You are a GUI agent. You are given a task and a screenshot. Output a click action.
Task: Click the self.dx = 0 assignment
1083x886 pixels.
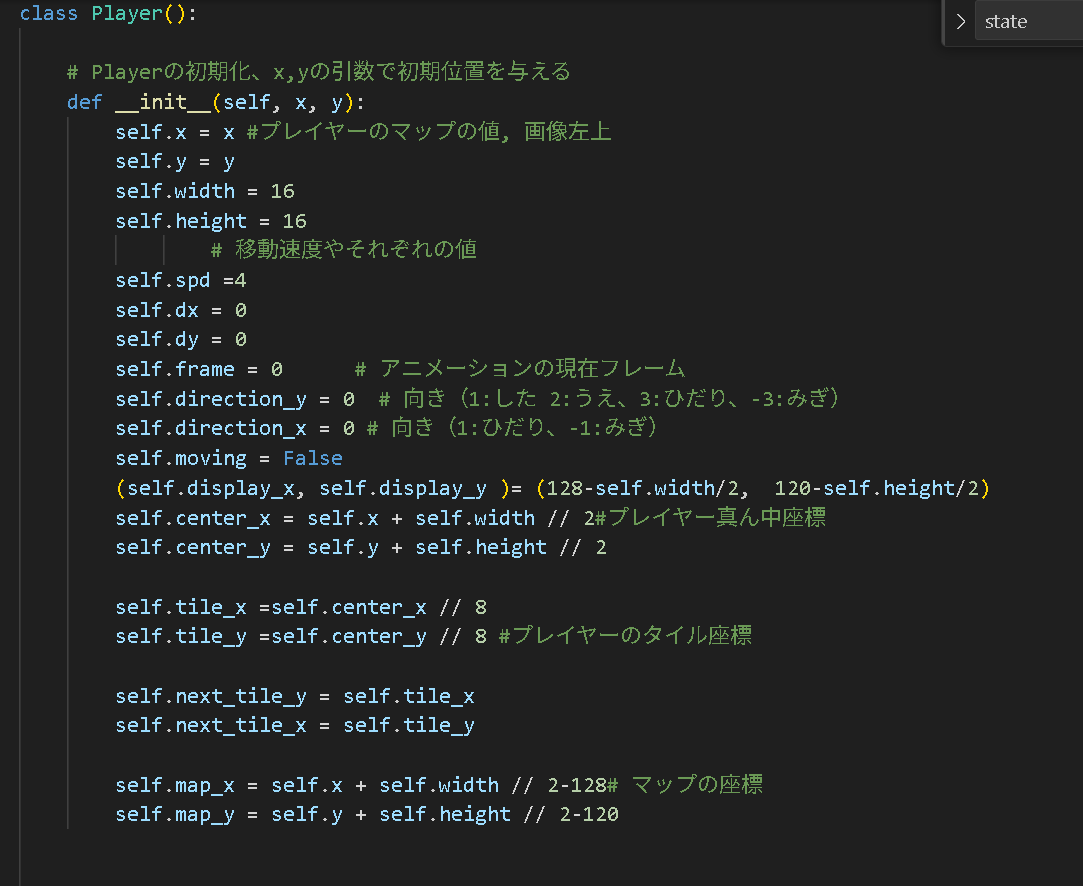pos(181,310)
